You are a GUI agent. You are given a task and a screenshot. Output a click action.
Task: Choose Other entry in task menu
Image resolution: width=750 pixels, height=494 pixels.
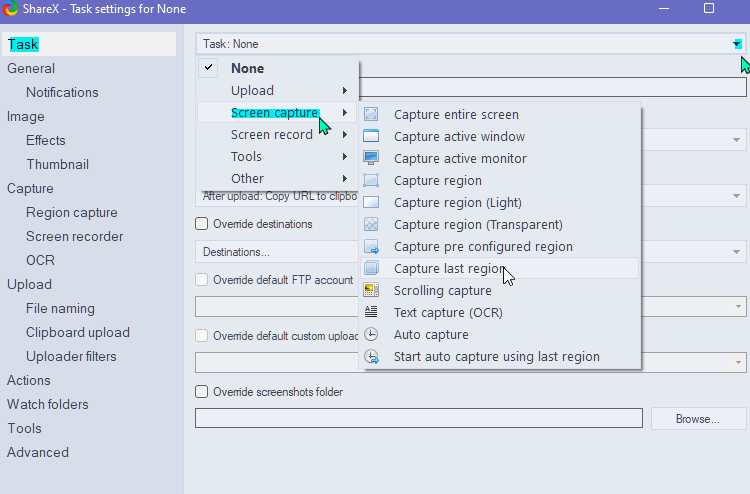(x=277, y=178)
